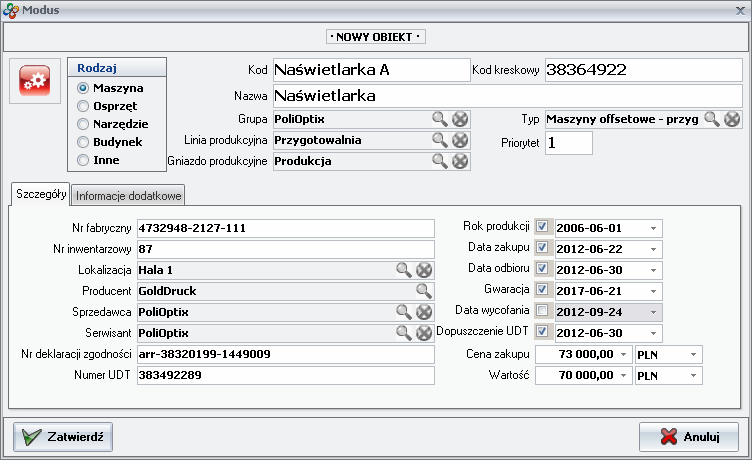Clear the Linia produkcyjna field
752x460 pixels.
[460, 140]
